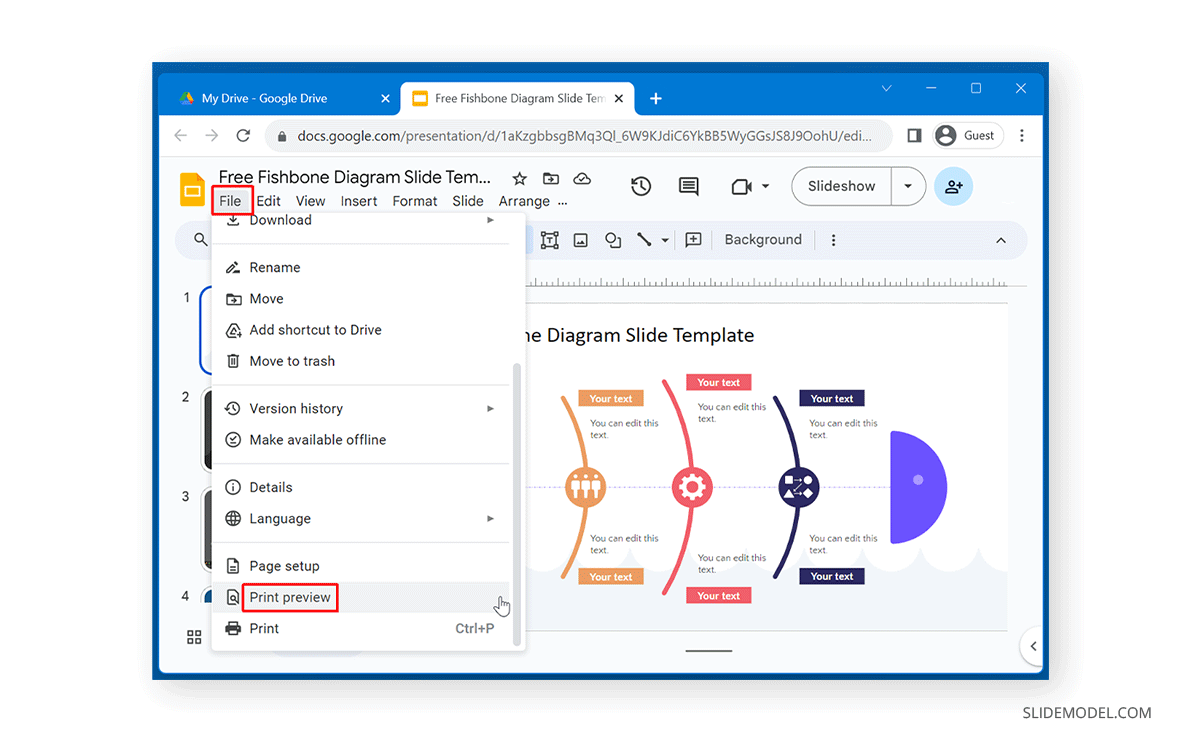The height and width of the screenshot is (743, 1200).
Task: Open the Slideshow dropdown arrow
Action: (907, 186)
